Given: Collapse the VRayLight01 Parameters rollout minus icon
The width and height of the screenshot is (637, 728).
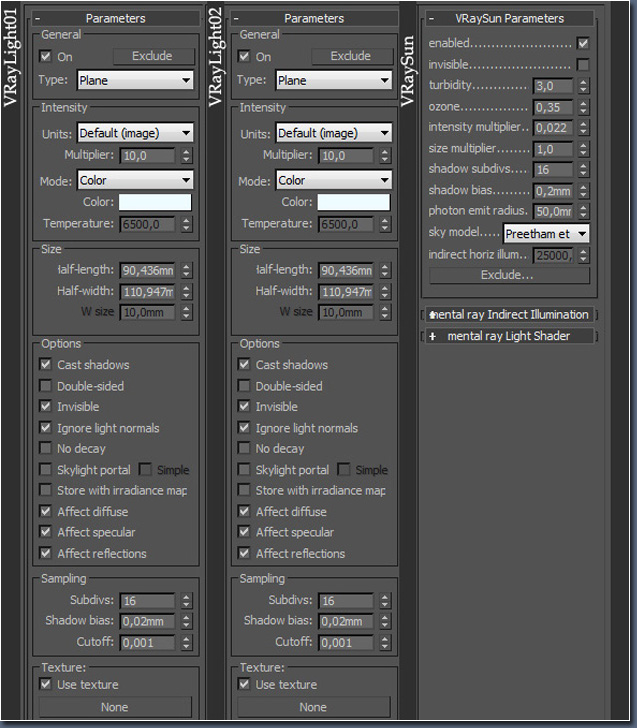Looking at the screenshot, I should point(38,18).
